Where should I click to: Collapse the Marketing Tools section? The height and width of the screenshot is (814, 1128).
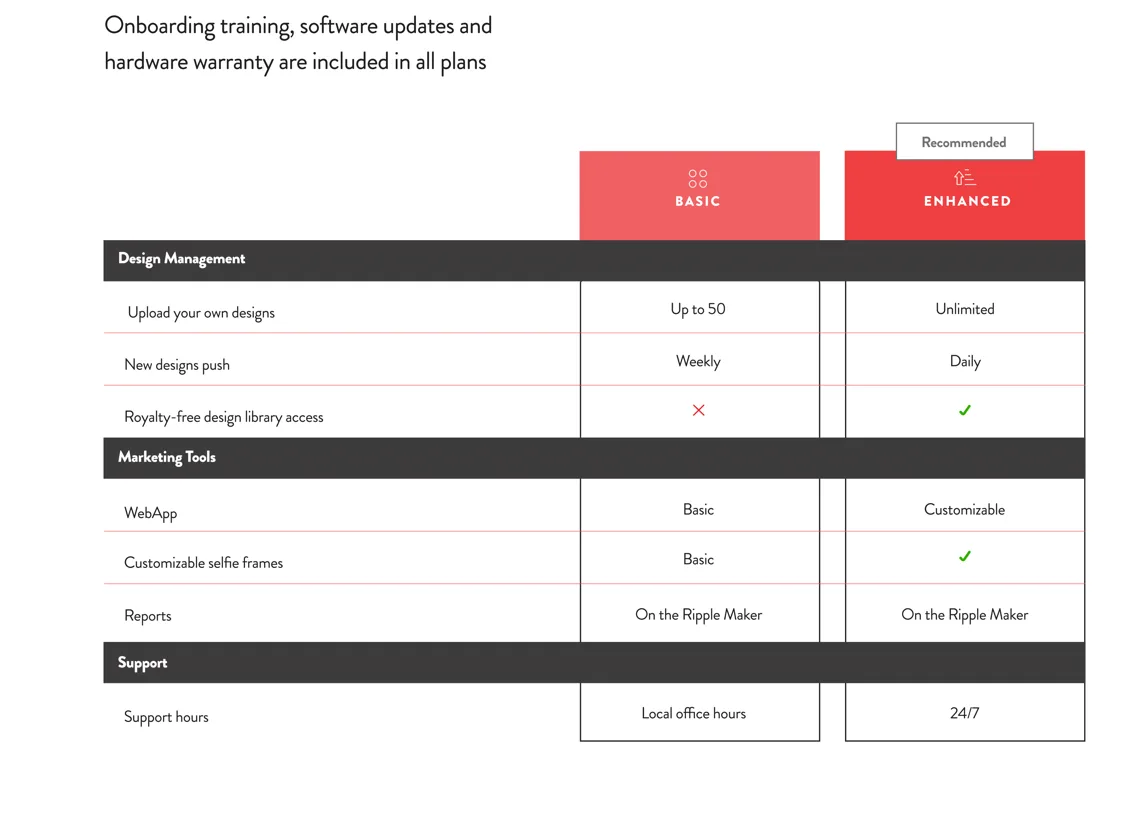click(167, 457)
